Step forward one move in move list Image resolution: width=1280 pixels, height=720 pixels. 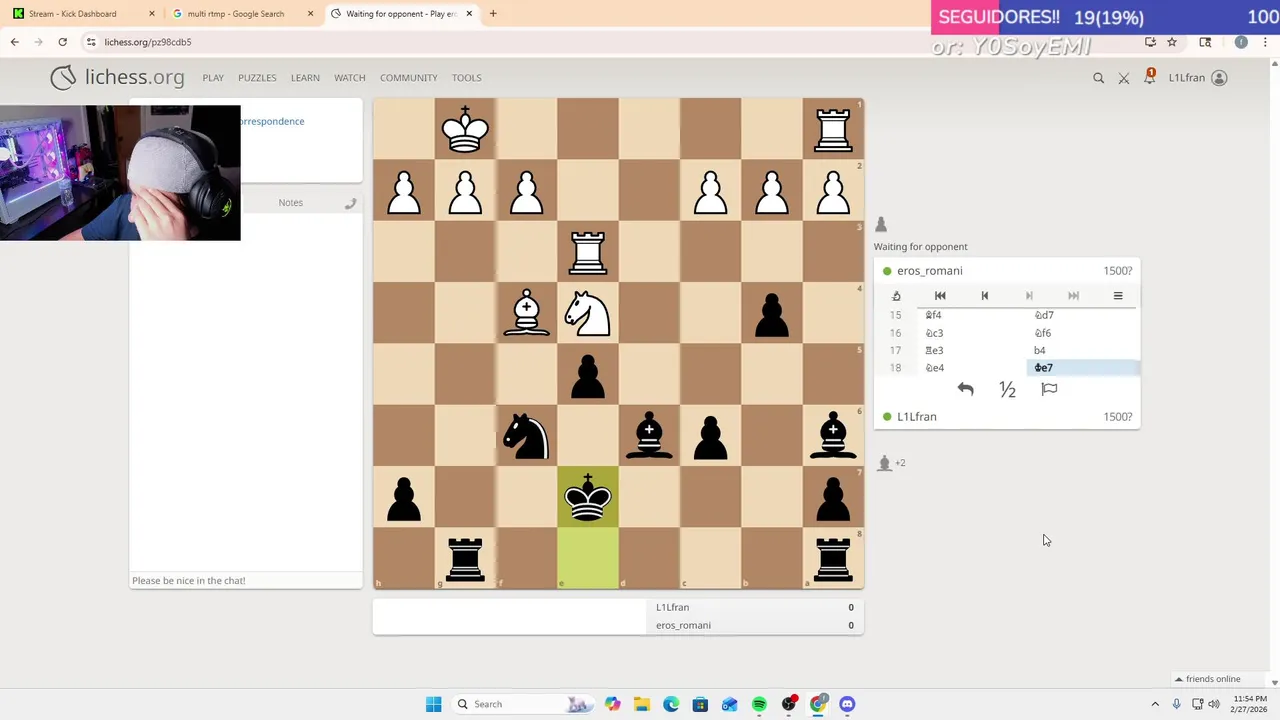coord(1029,296)
